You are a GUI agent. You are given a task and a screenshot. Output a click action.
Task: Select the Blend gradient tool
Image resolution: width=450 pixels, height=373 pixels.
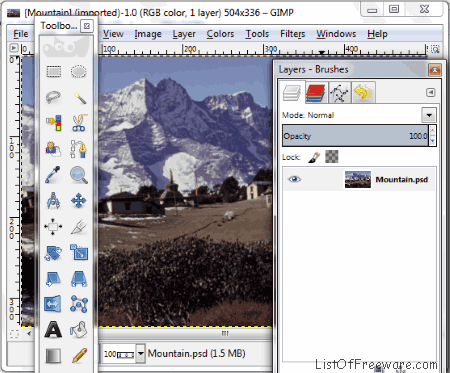(x=53, y=356)
